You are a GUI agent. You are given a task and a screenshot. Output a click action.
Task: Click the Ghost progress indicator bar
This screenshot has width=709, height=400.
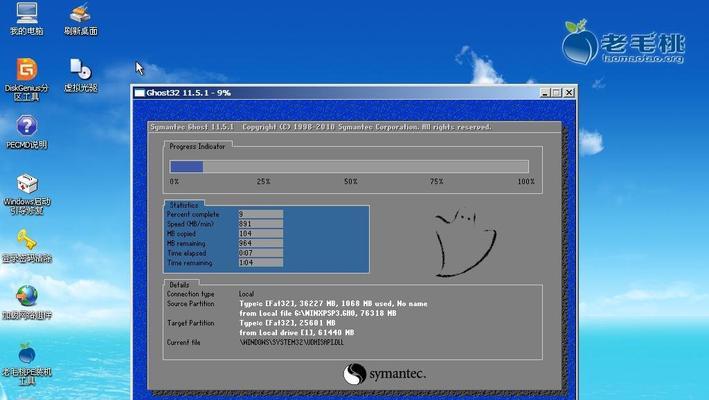(x=349, y=167)
